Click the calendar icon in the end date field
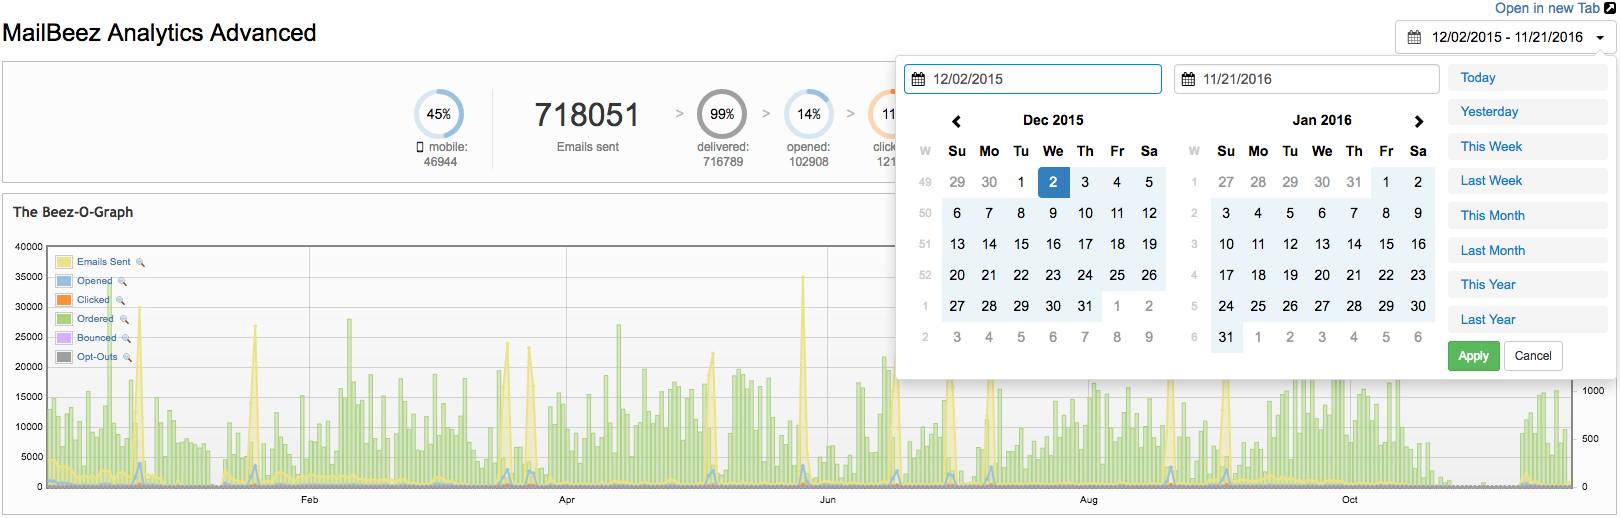 (x=1188, y=79)
